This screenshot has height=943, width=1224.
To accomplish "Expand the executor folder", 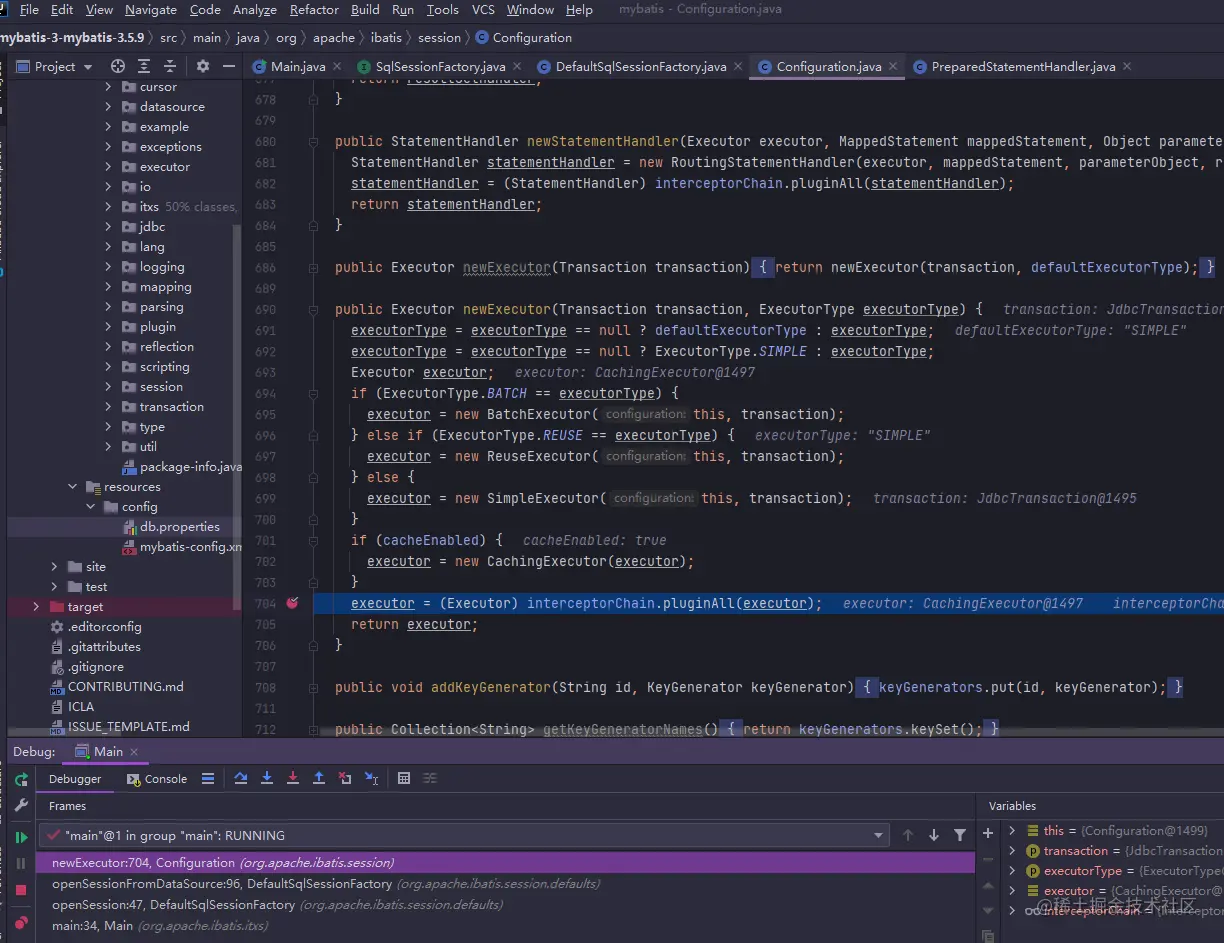I will (x=108, y=167).
